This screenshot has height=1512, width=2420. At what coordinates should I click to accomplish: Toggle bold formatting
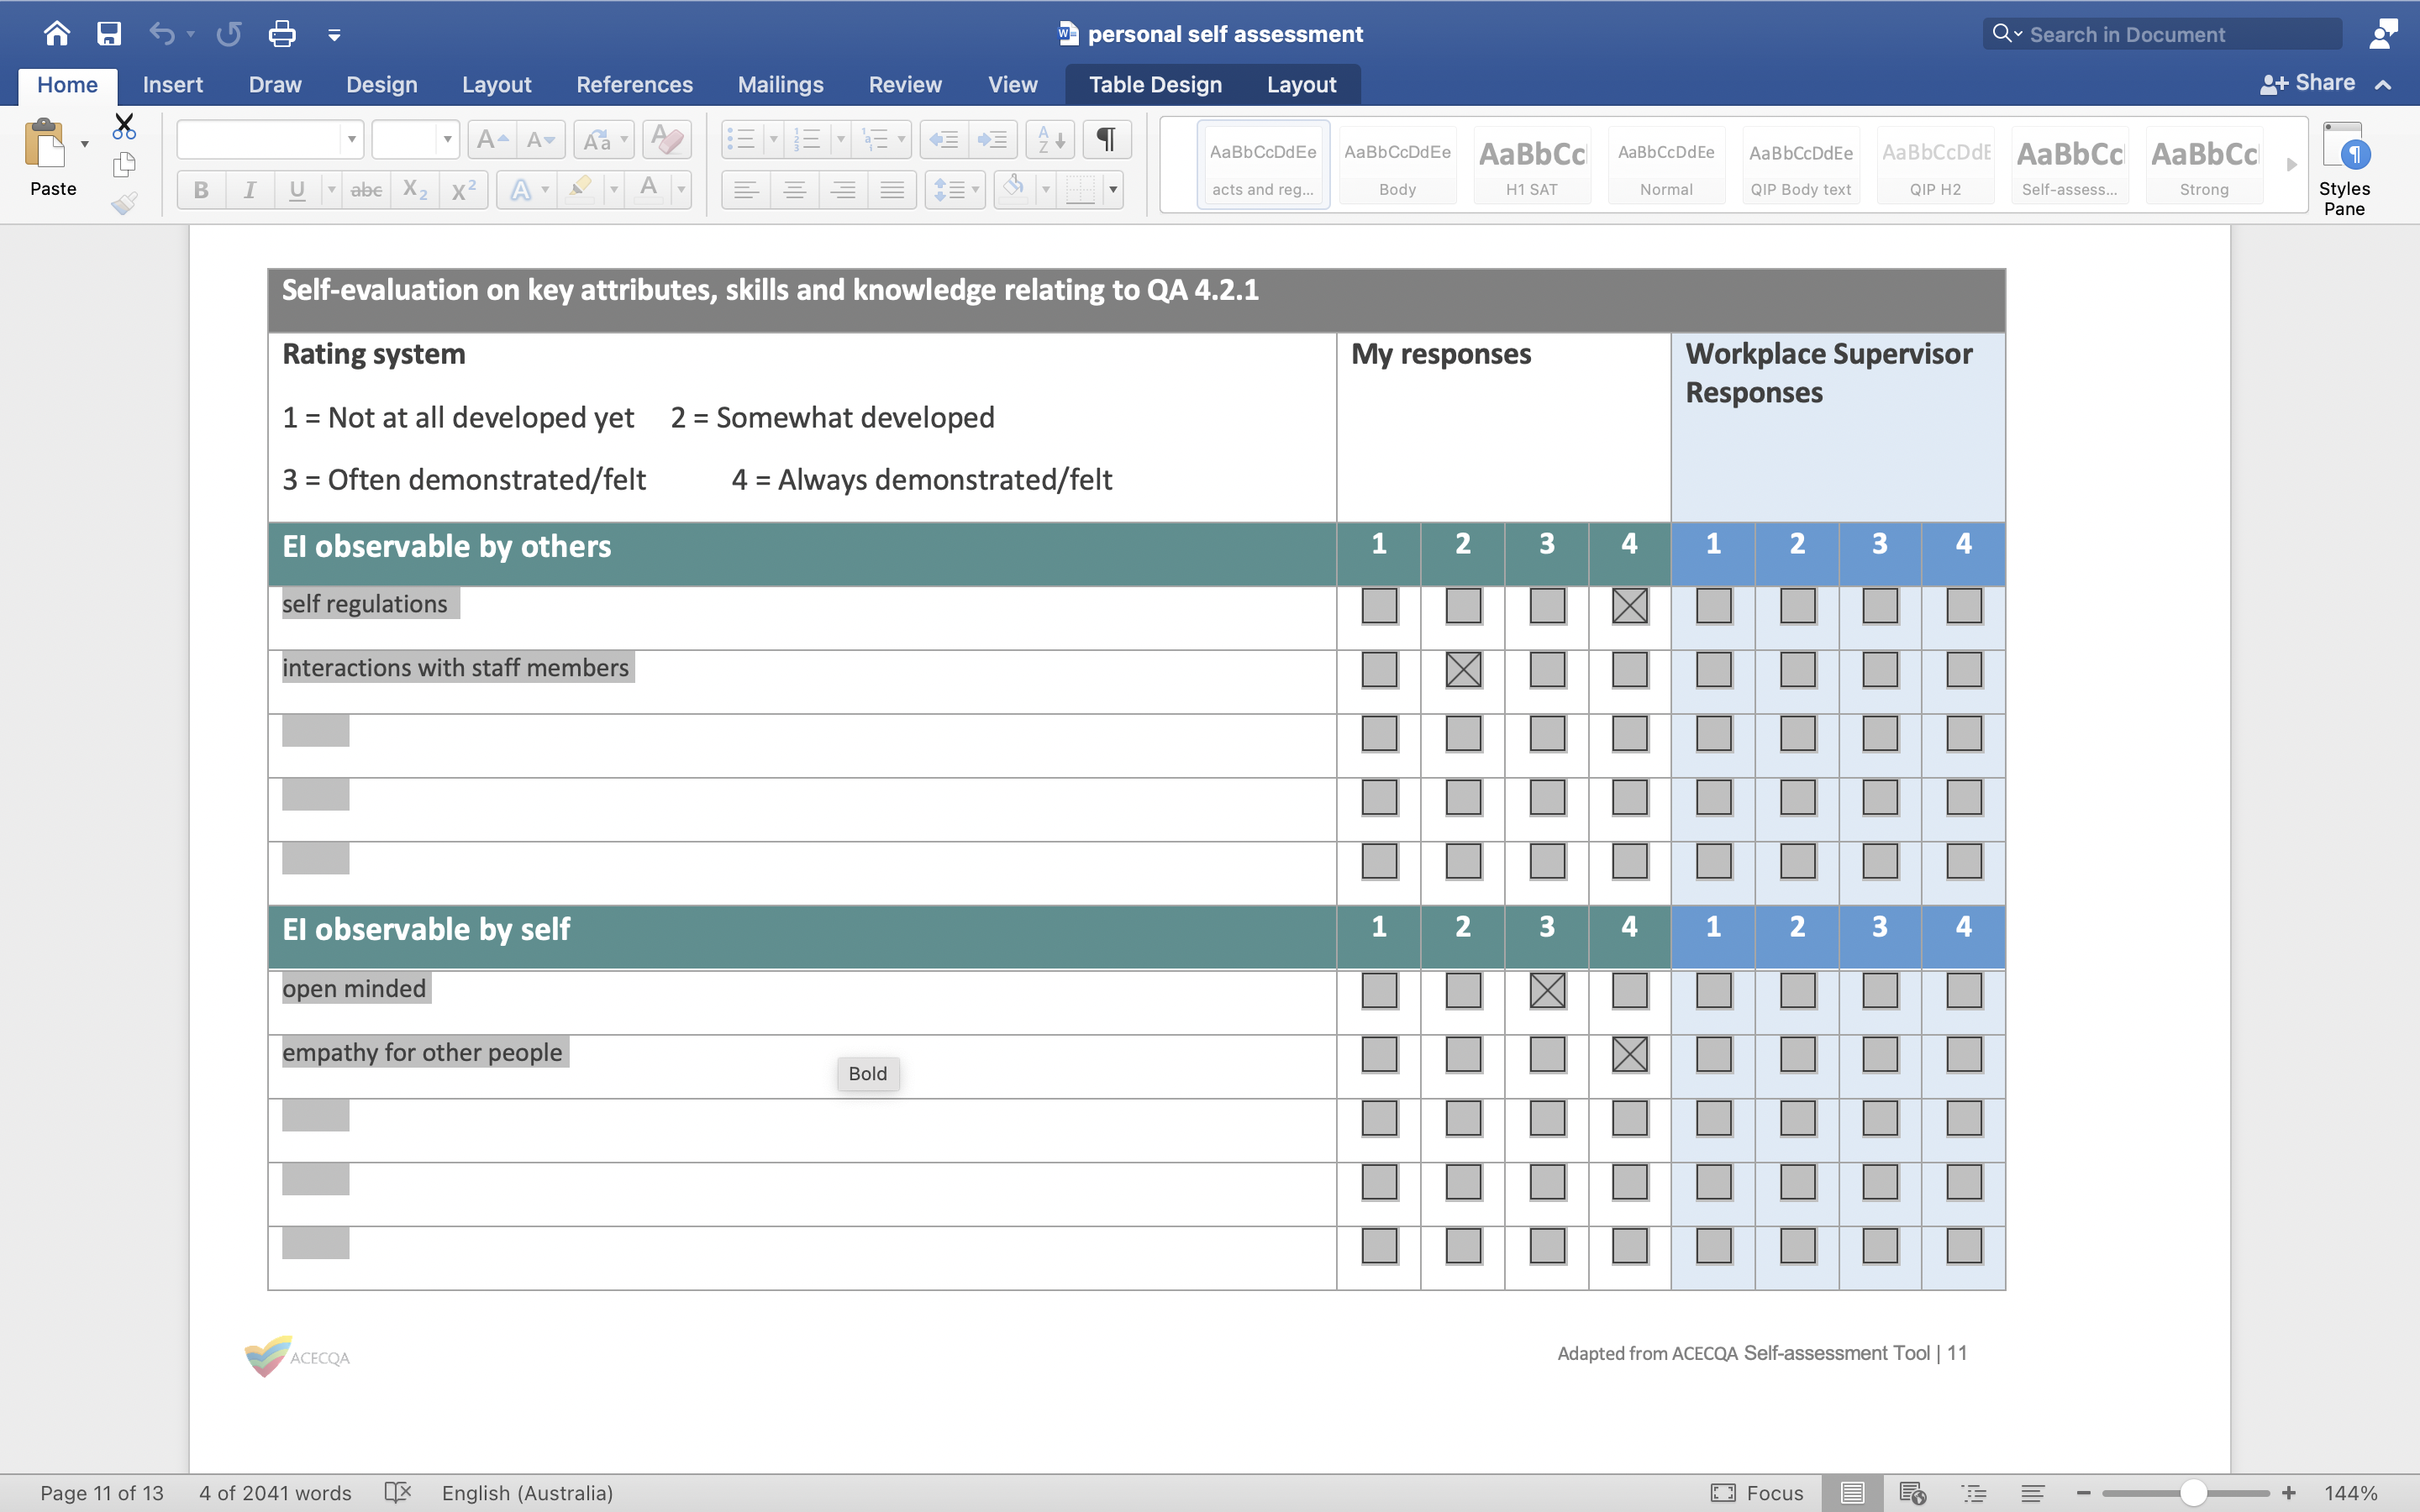click(x=200, y=189)
